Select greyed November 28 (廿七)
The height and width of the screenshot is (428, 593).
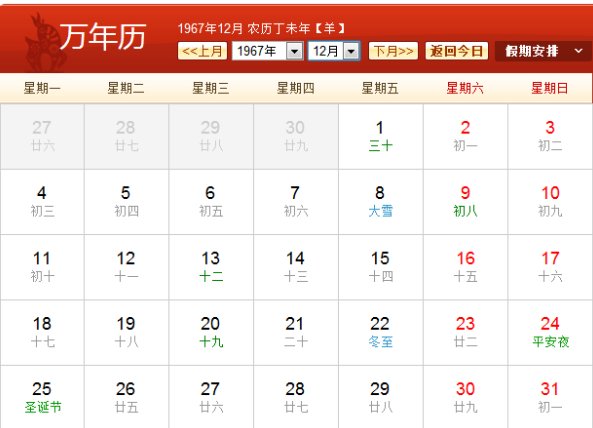[x=126, y=136]
